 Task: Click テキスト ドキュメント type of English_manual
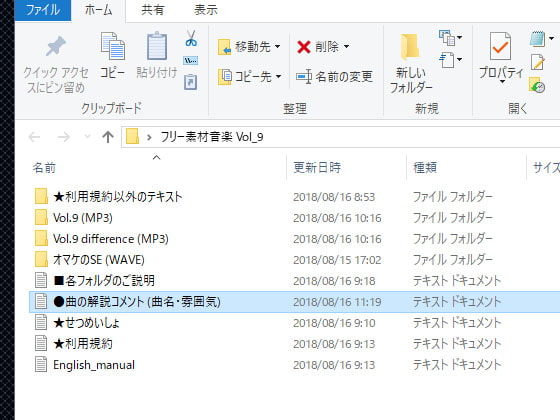457,365
